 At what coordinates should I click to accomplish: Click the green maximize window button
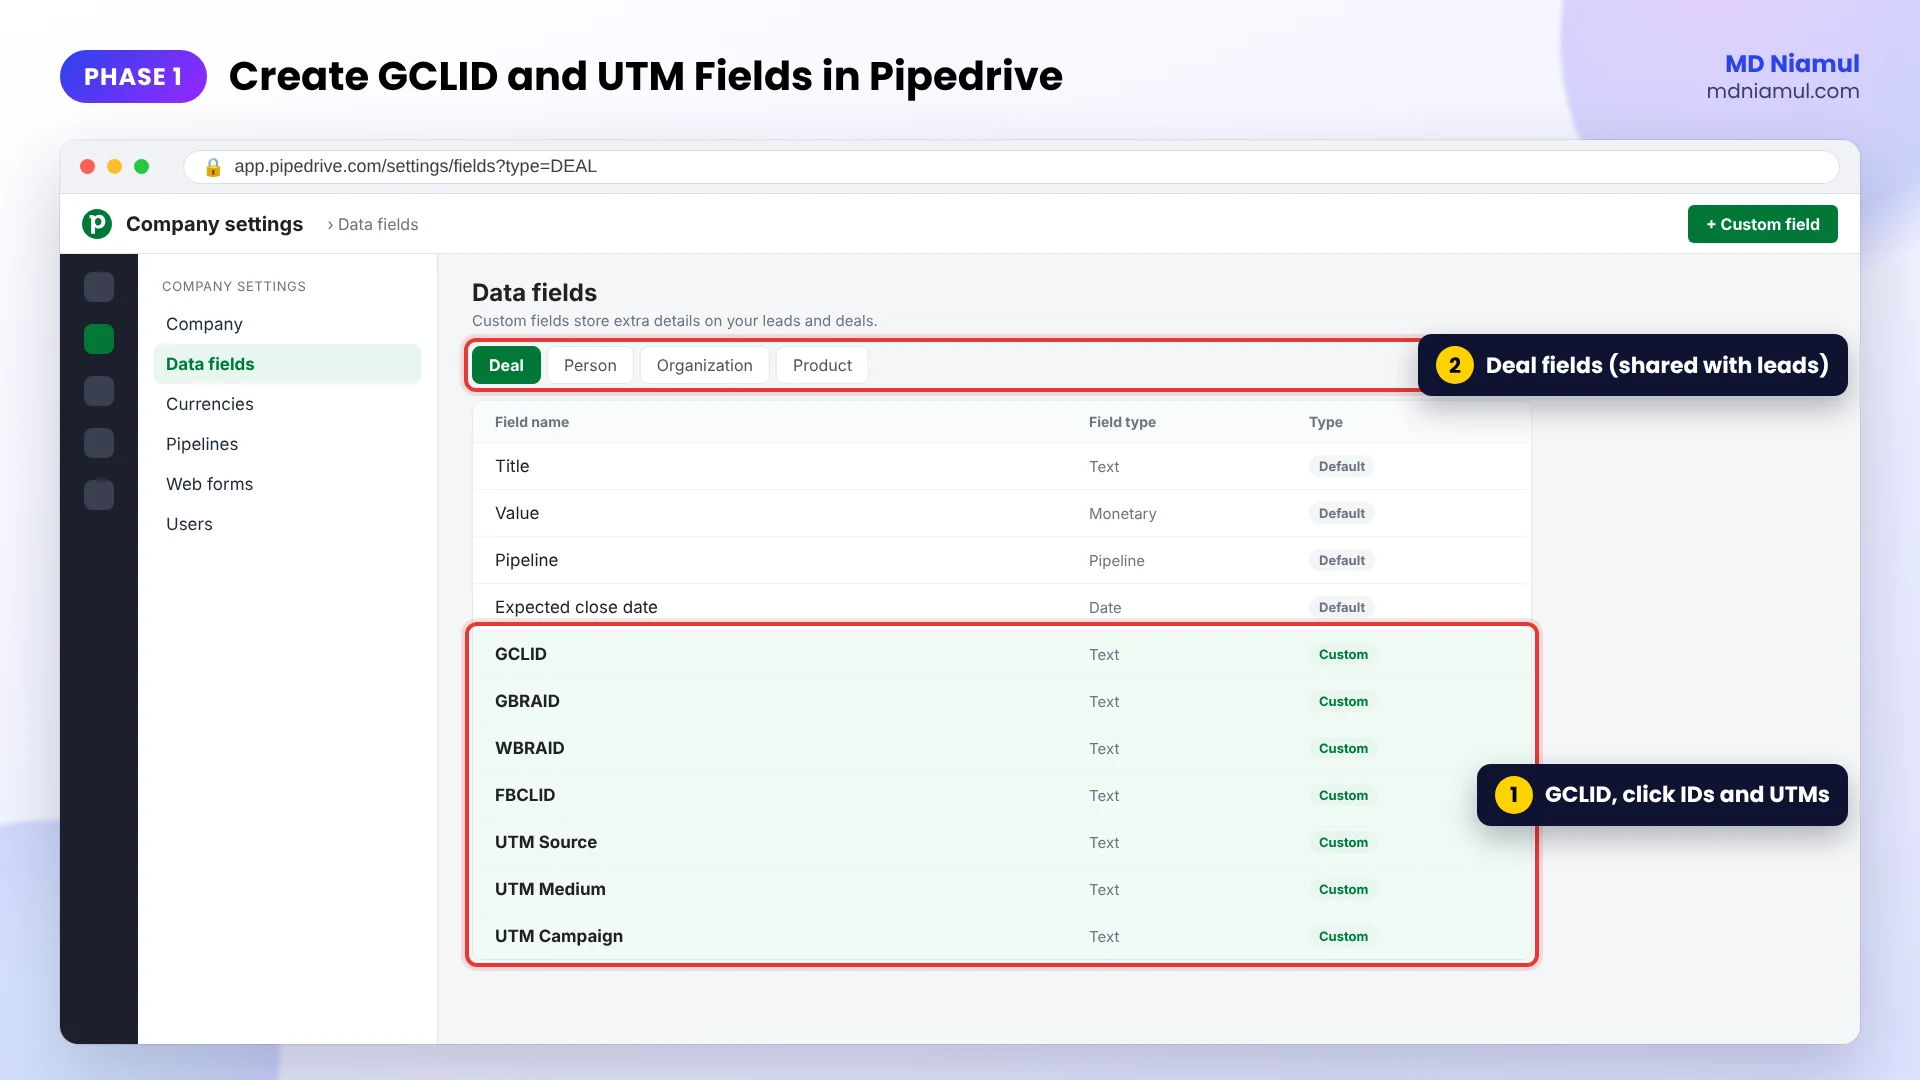(x=141, y=167)
